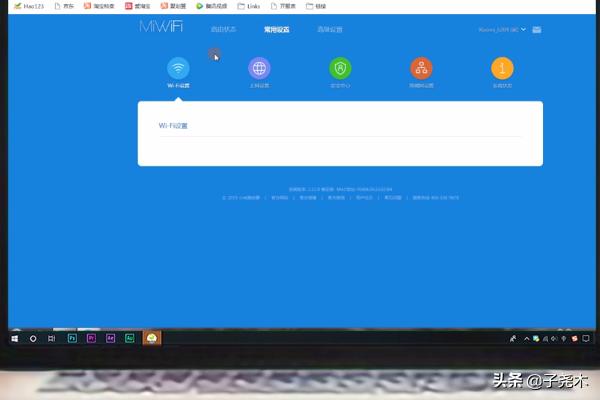Click the Wi-Fi设置 panel heading
The height and width of the screenshot is (400, 600).
click(173, 126)
